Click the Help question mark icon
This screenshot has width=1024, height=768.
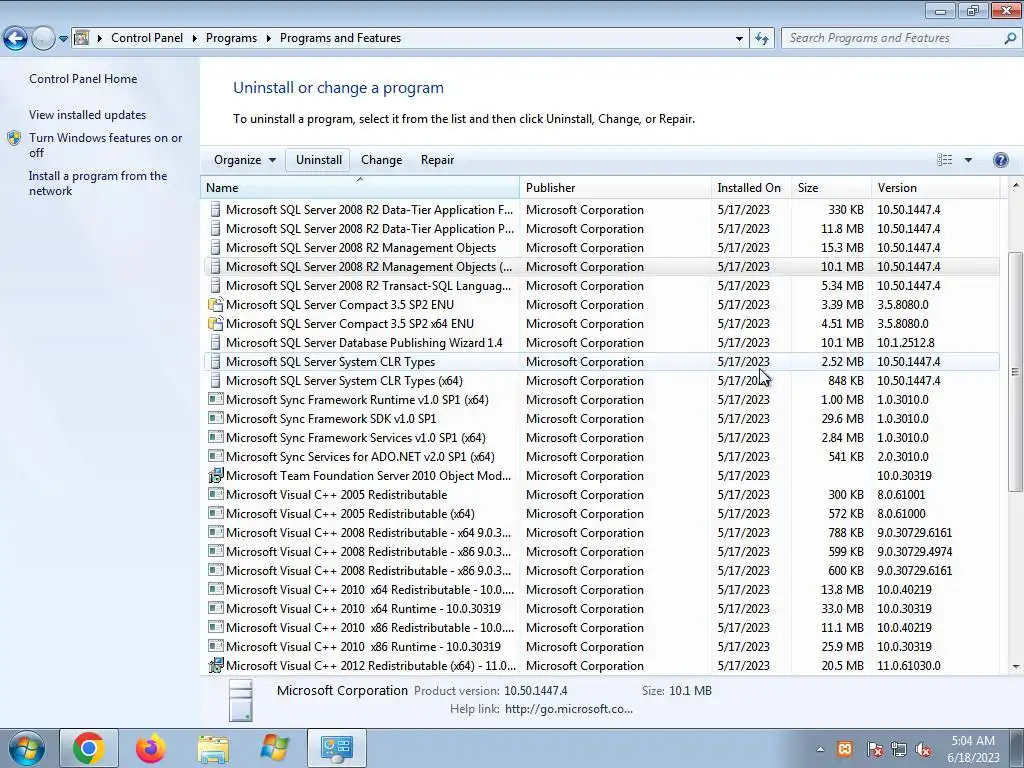coord(1000,160)
